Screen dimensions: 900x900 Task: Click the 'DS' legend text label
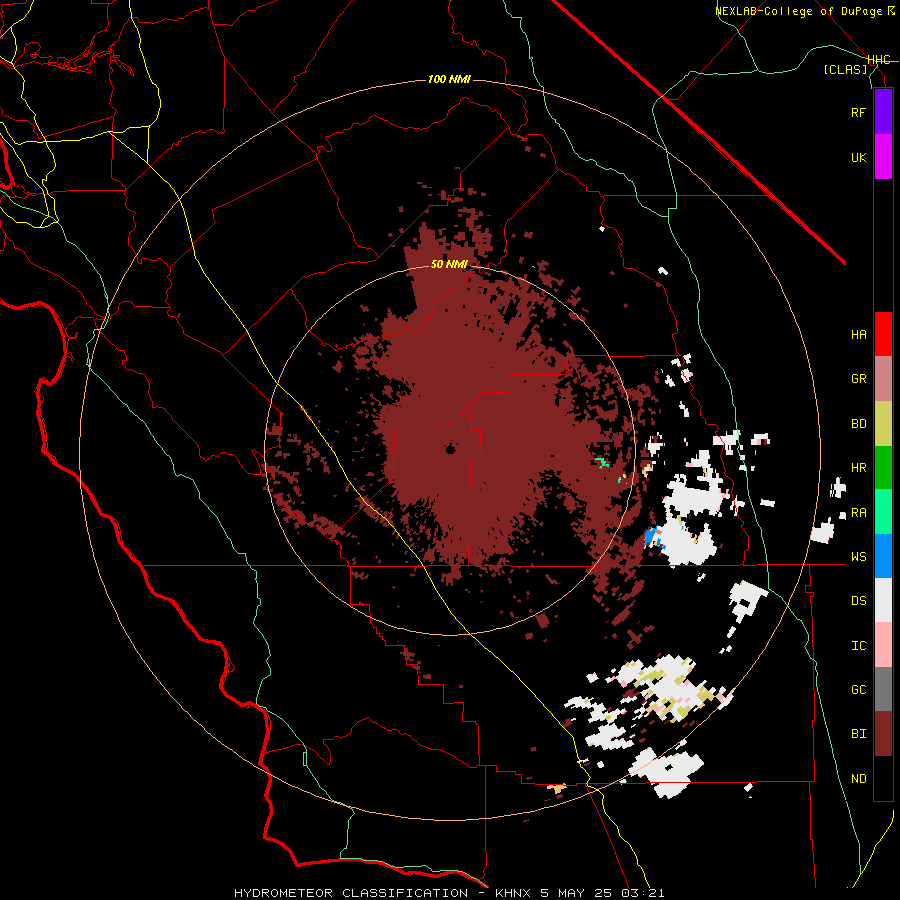click(858, 601)
